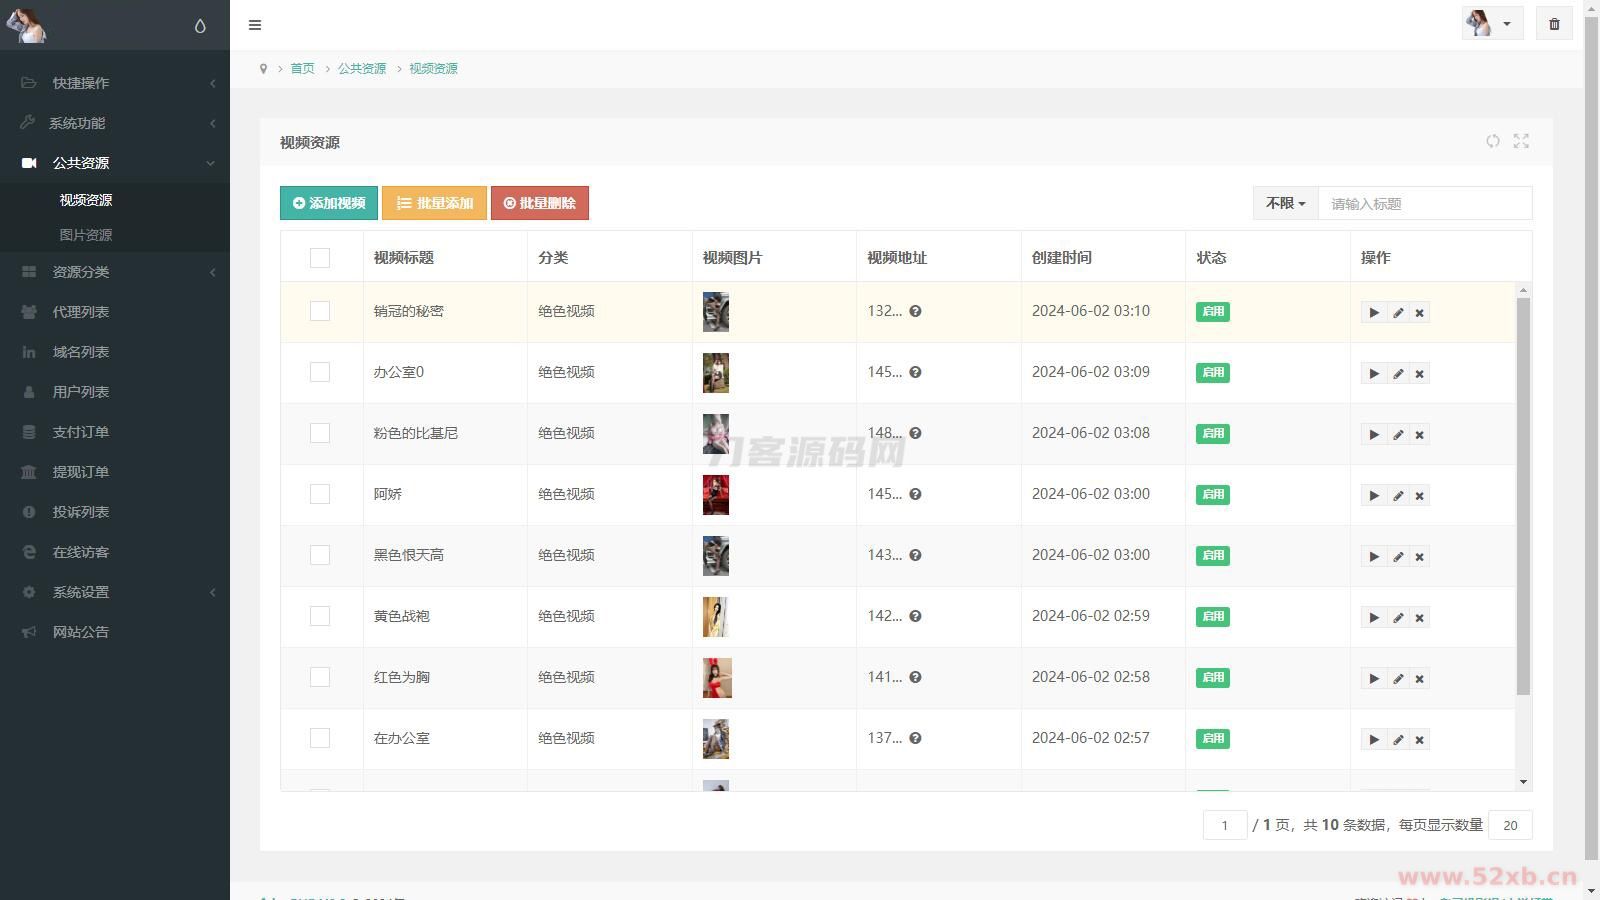Click the water drop theme icon
Image resolution: width=1600 pixels, height=900 pixels.
pos(200,26)
